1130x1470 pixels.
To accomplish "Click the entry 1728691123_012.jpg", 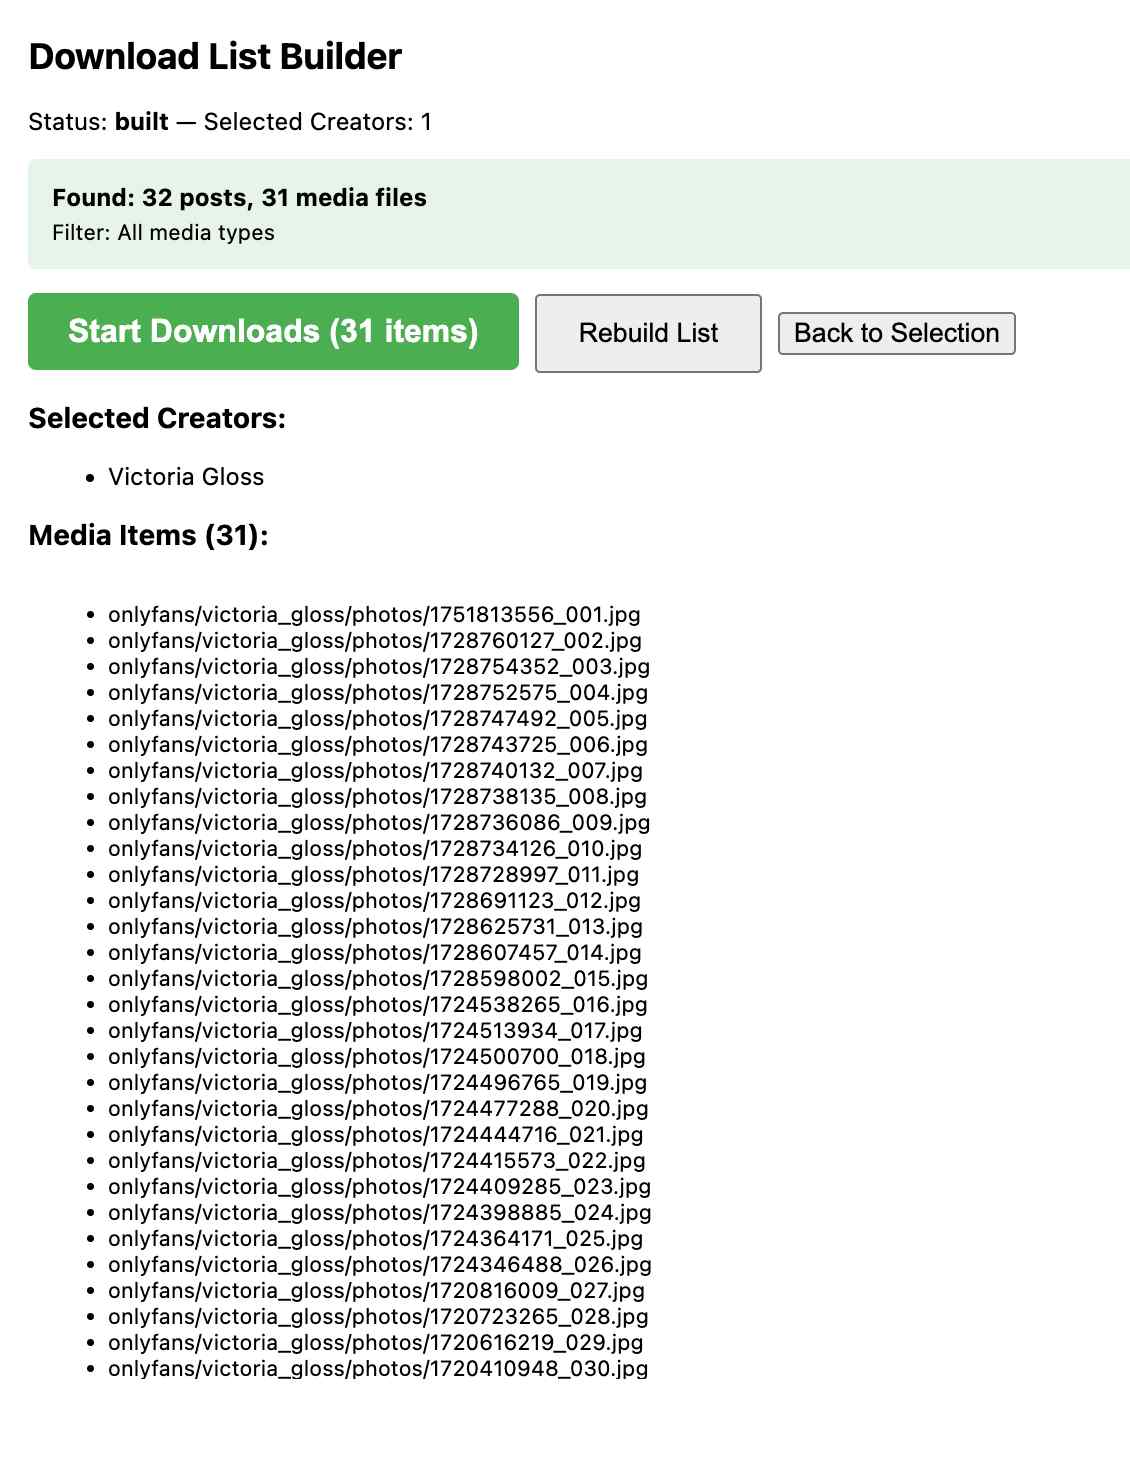I will pos(376,901).
